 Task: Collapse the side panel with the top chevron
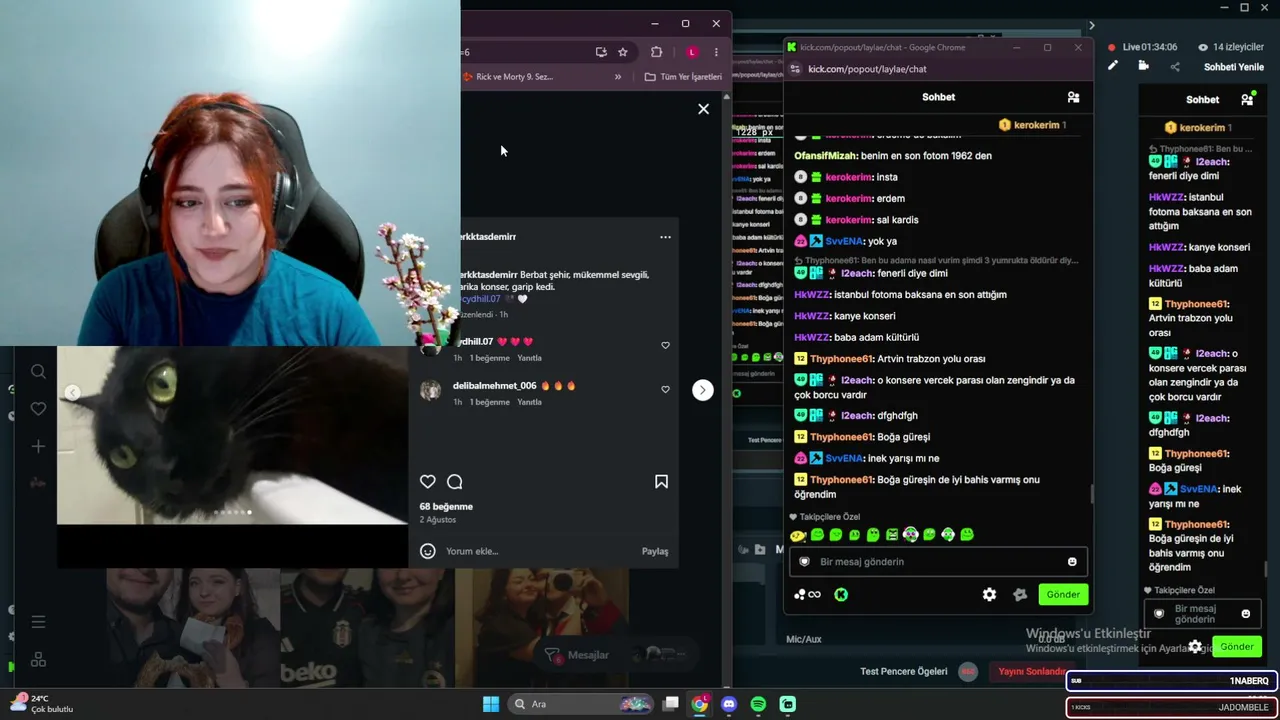click(x=1091, y=26)
